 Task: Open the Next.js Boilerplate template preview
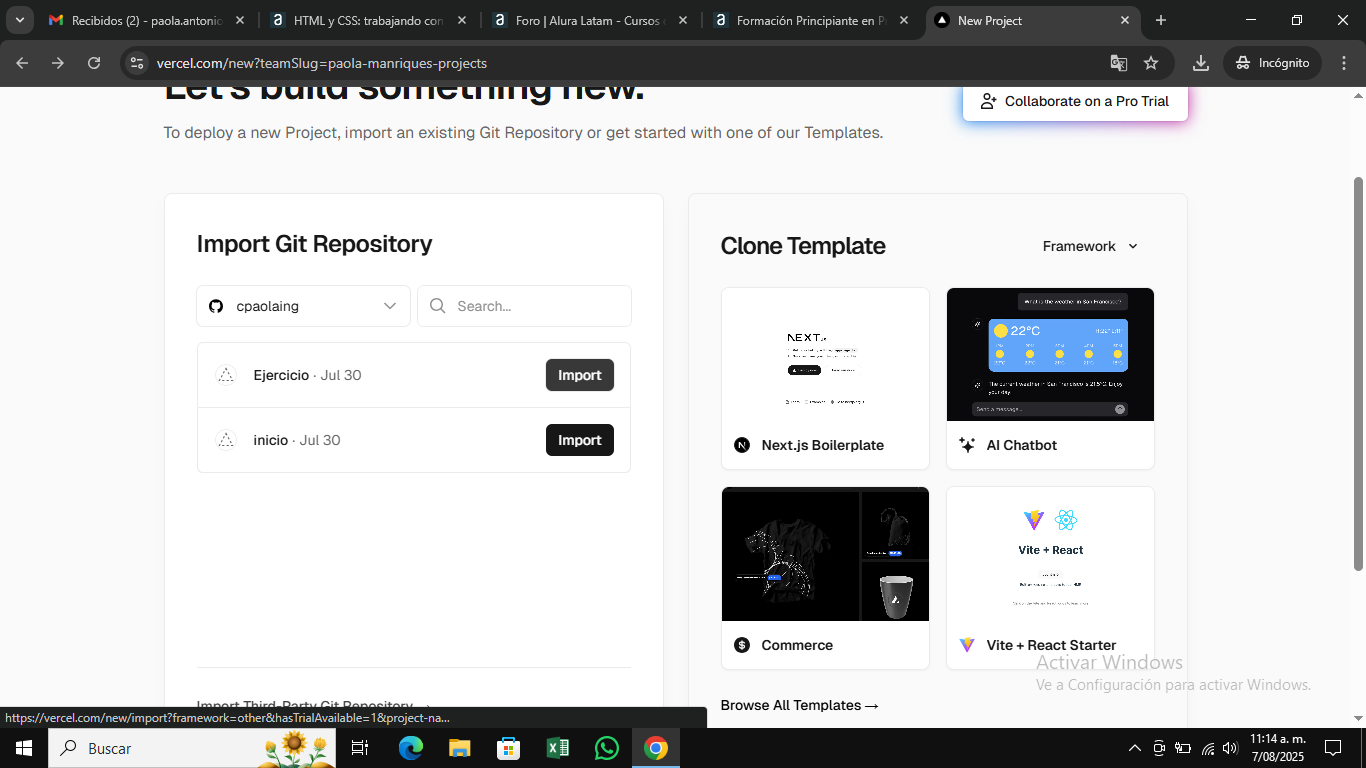click(825, 355)
